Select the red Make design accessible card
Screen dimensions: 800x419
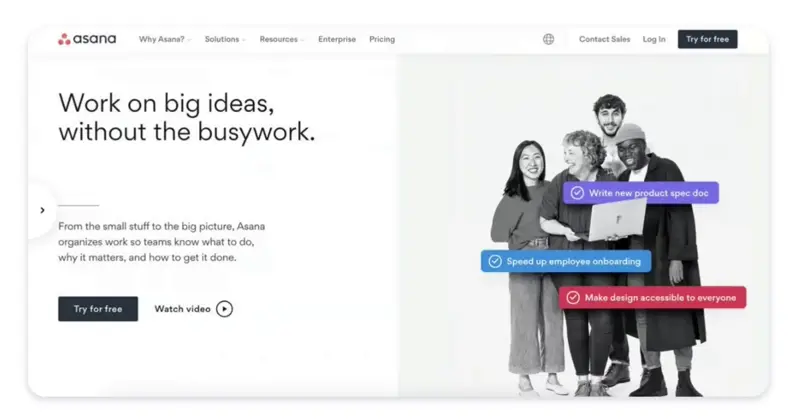[x=653, y=298]
